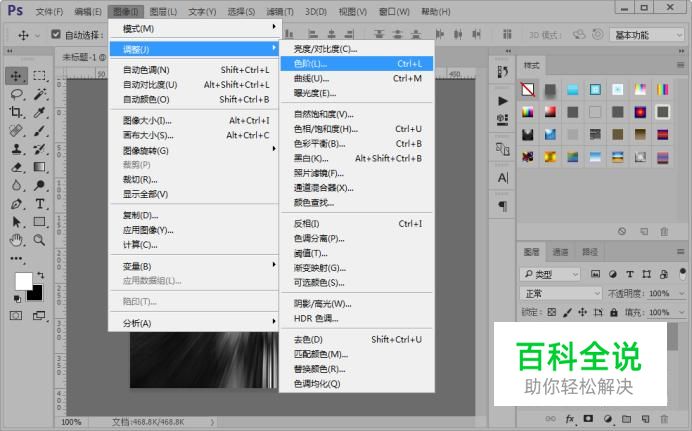Select the Rectangle shape tool
This screenshot has height=431, width=692.
40,222
